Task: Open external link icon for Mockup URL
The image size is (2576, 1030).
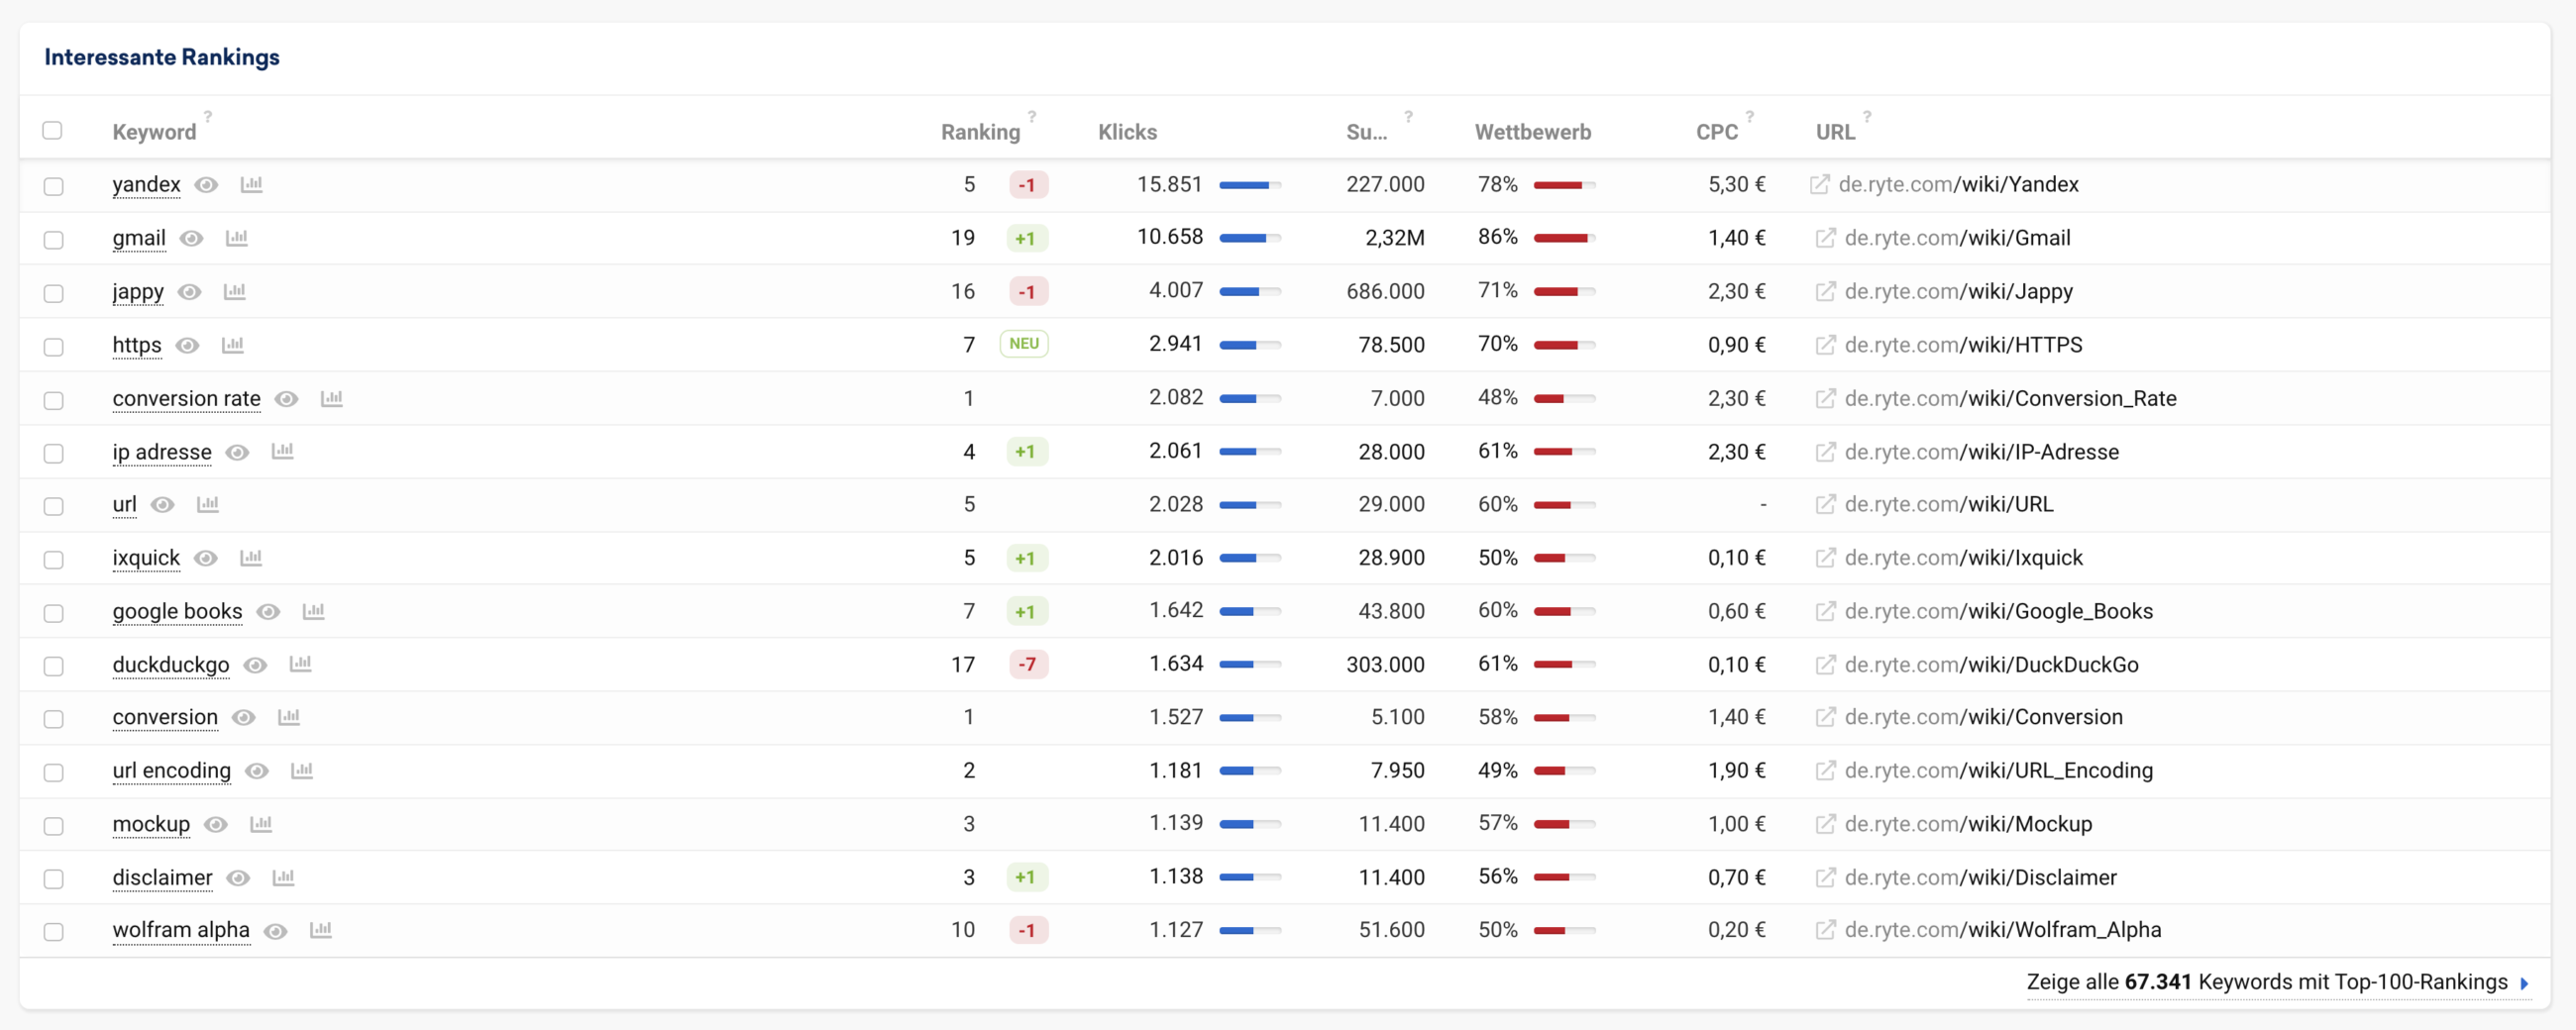Action: tap(1825, 824)
